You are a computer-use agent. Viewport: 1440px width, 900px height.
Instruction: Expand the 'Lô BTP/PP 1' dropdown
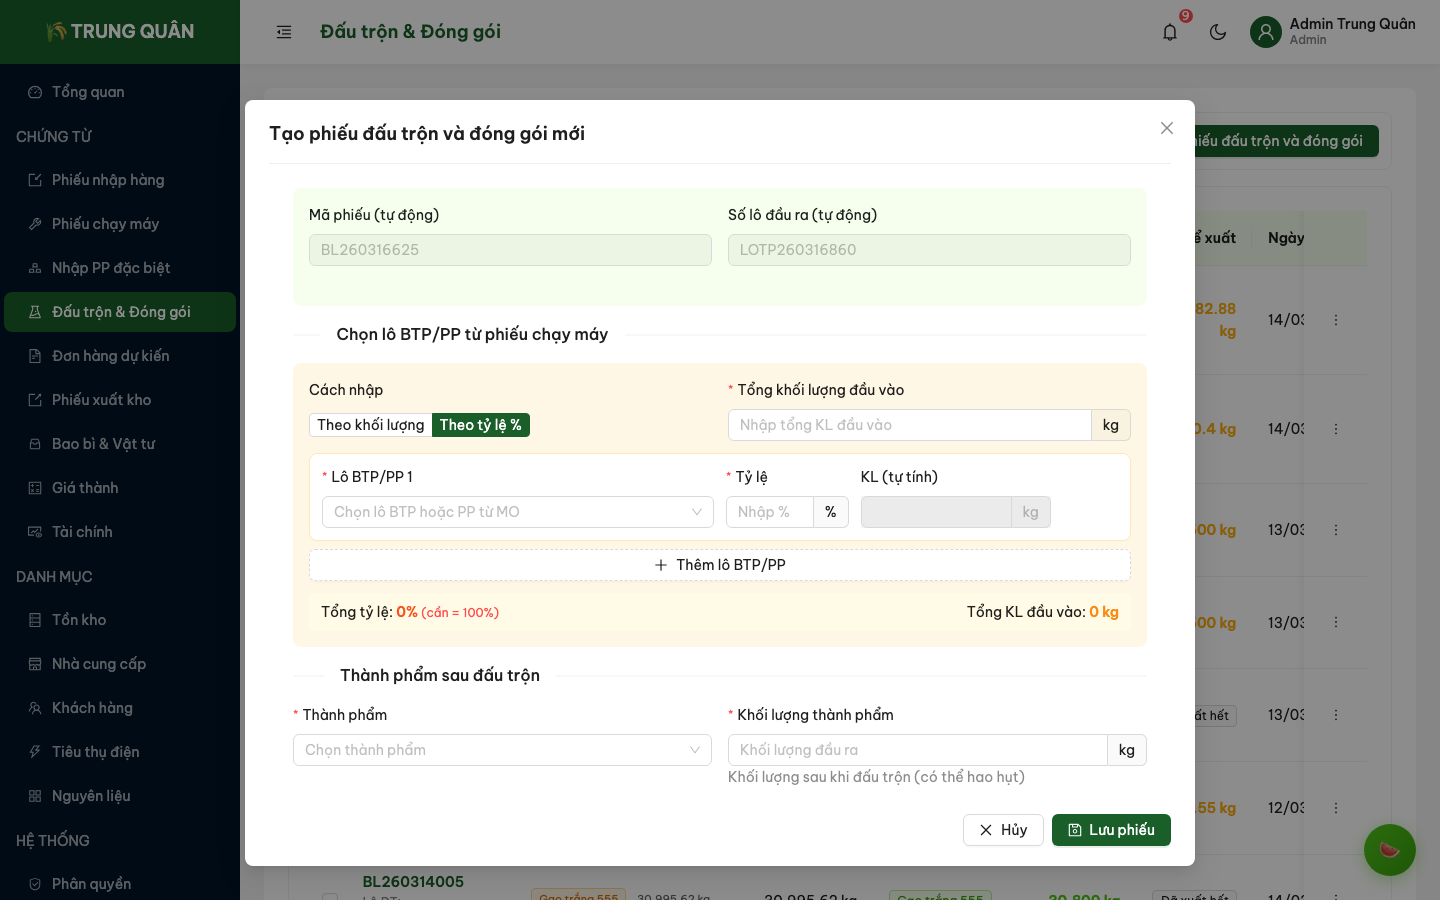pyautogui.click(x=517, y=512)
